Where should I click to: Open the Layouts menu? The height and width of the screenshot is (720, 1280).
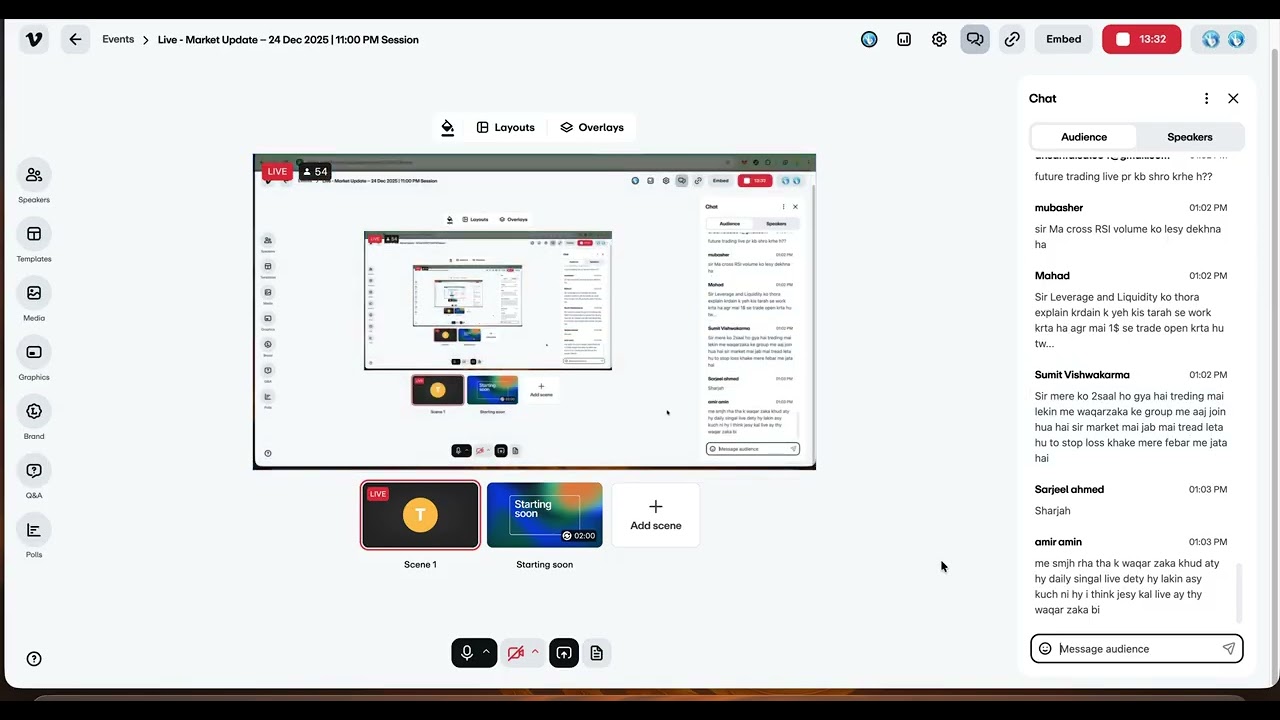pyautogui.click(x=505, y=127)
